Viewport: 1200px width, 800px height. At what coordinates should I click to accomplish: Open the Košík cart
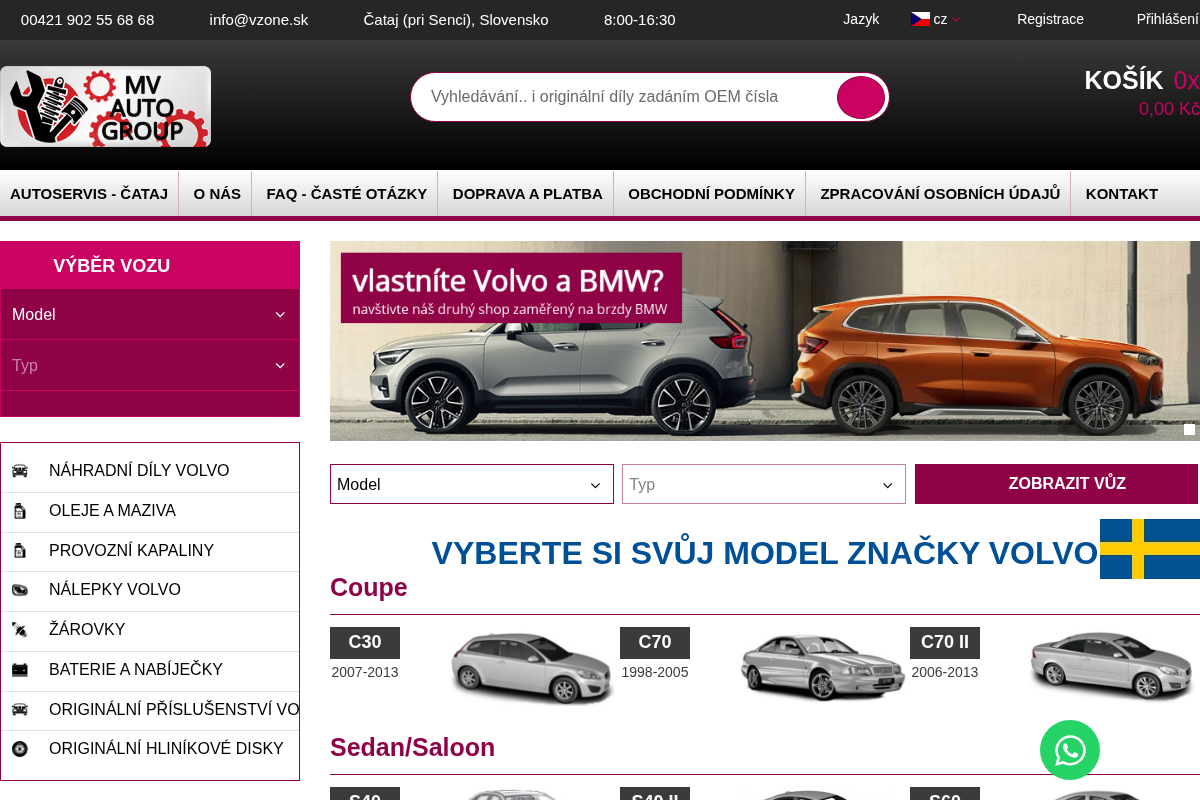[1142, 92]
